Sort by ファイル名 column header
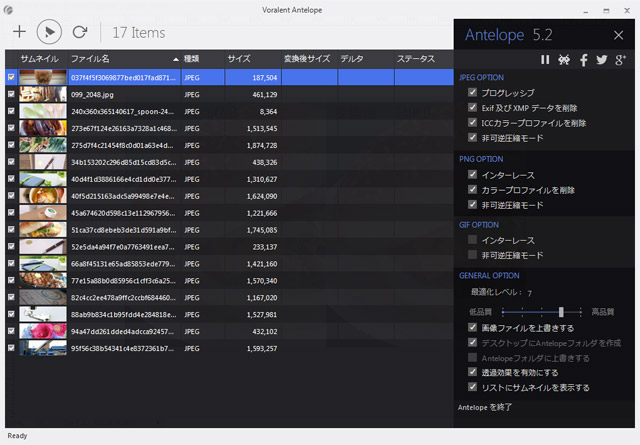The width and height of the screenshot is (640, 445). (x=124, y=59)
